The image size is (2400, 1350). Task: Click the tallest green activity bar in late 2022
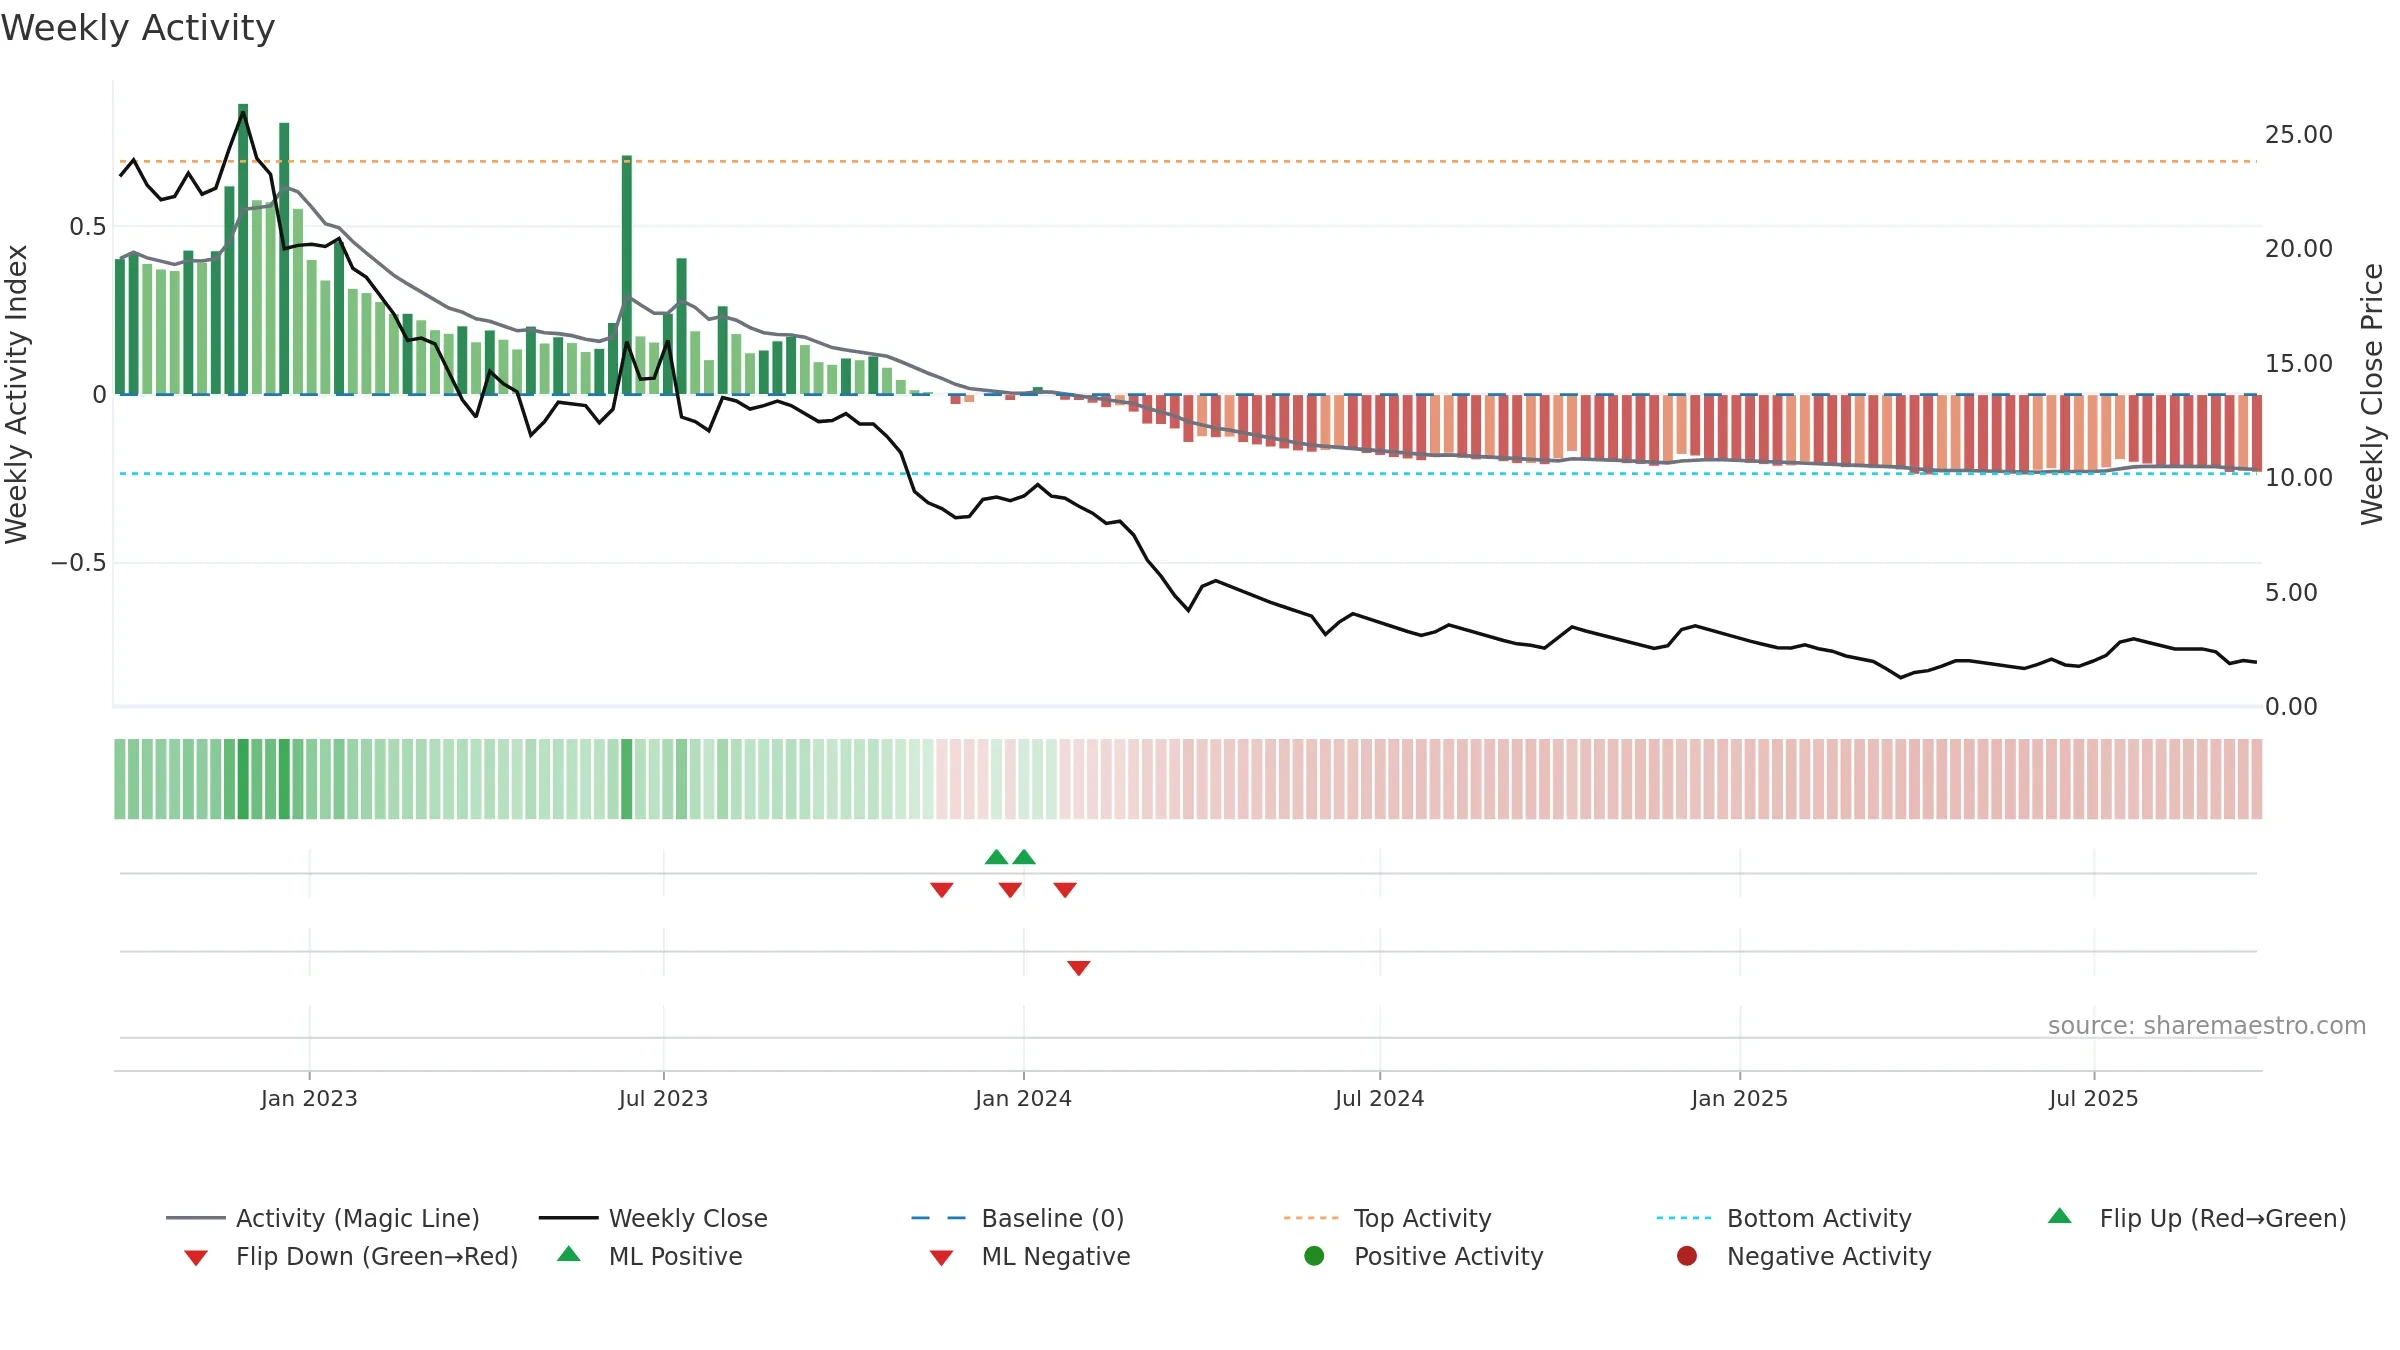click(243, 249)
